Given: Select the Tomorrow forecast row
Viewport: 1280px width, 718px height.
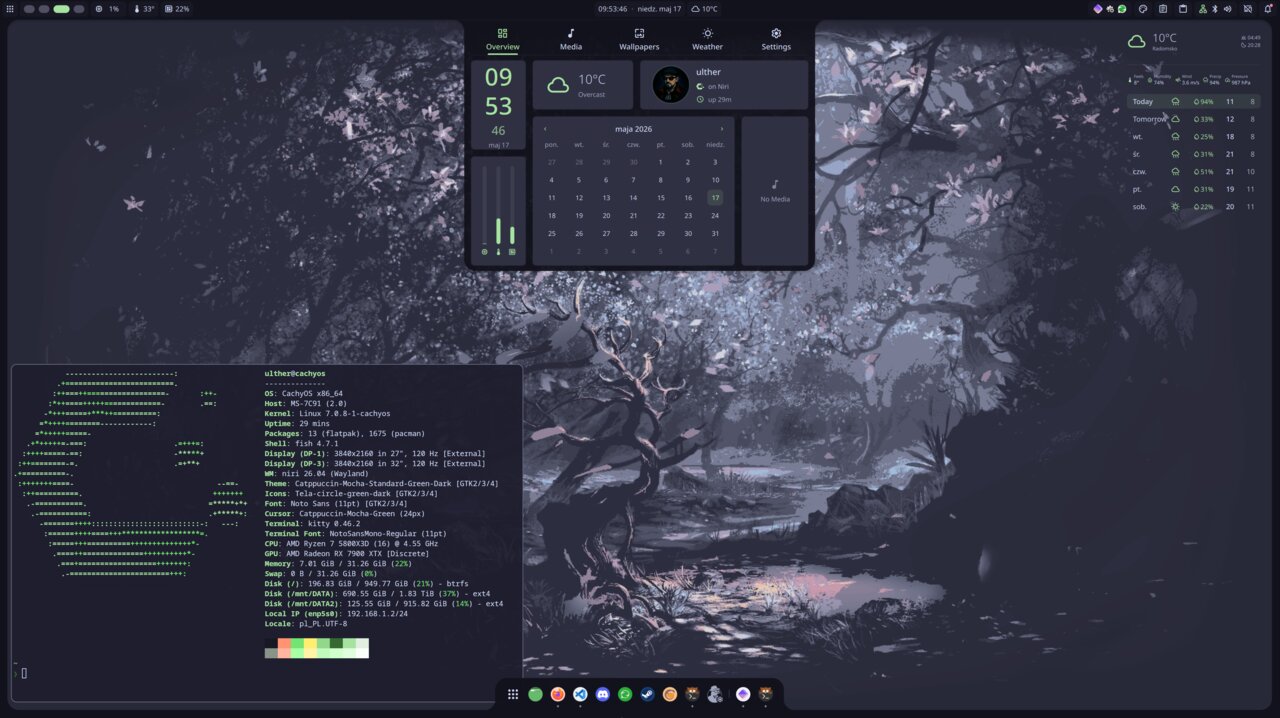Looking at the screenshot, I should (x=1193, y=119).
